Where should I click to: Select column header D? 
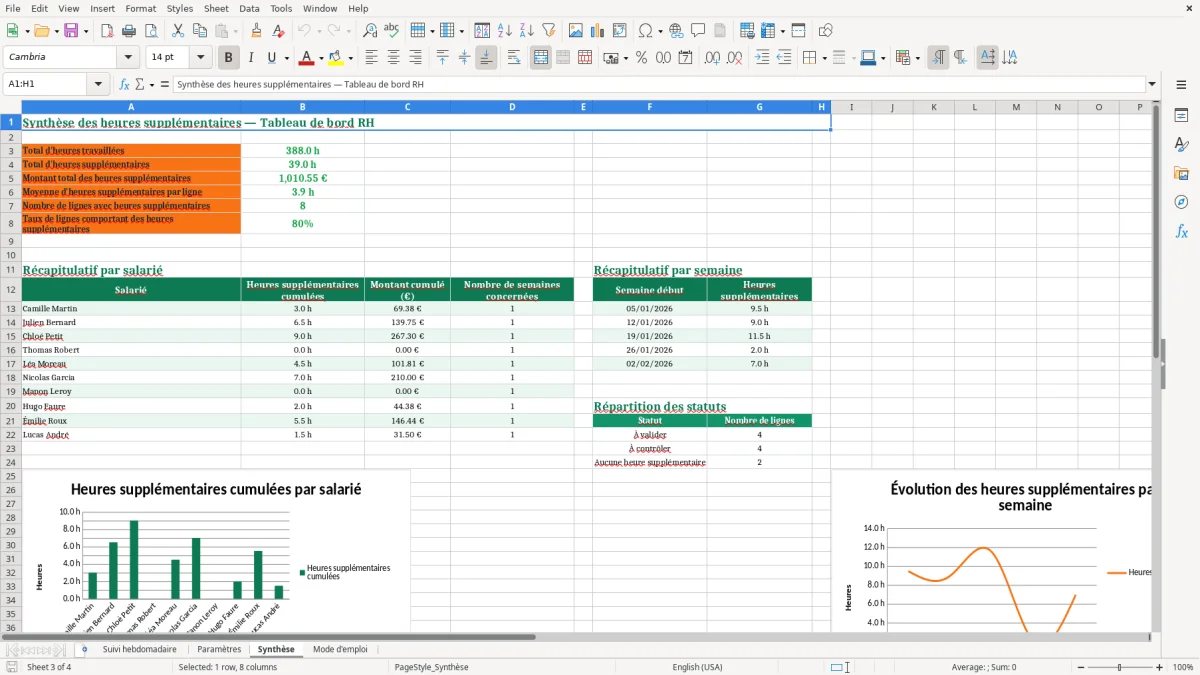[x=512, y=107]
